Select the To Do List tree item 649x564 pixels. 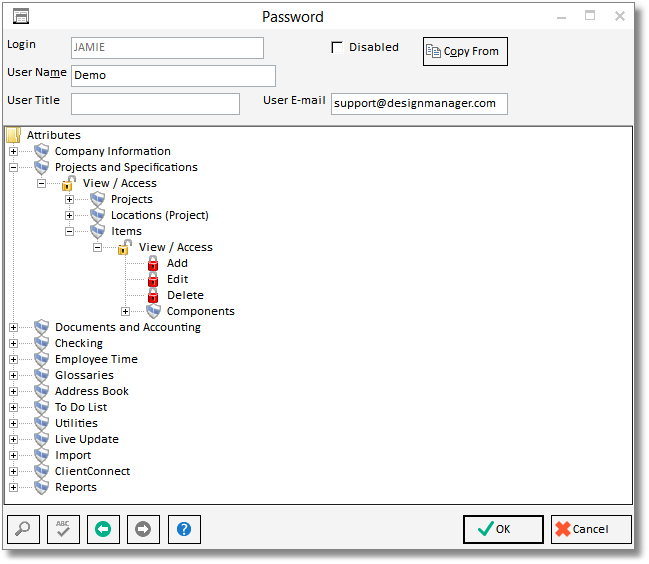tap(81, 408)
